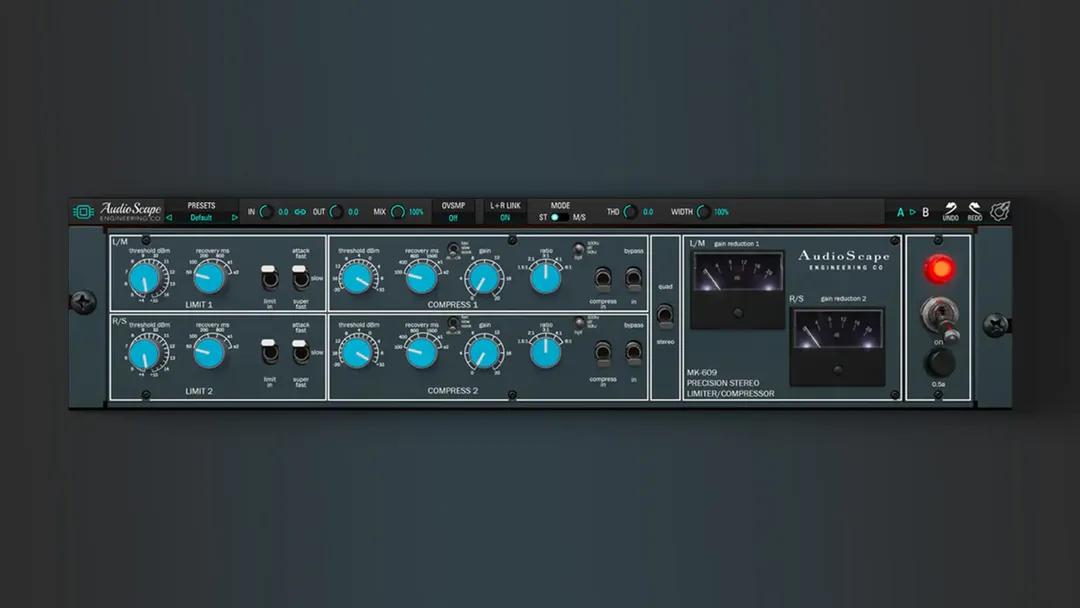Viewport: 1080px width, 608px height.
Task: Click the Compress 1 ratio knob
Action: tap(545, 279)
